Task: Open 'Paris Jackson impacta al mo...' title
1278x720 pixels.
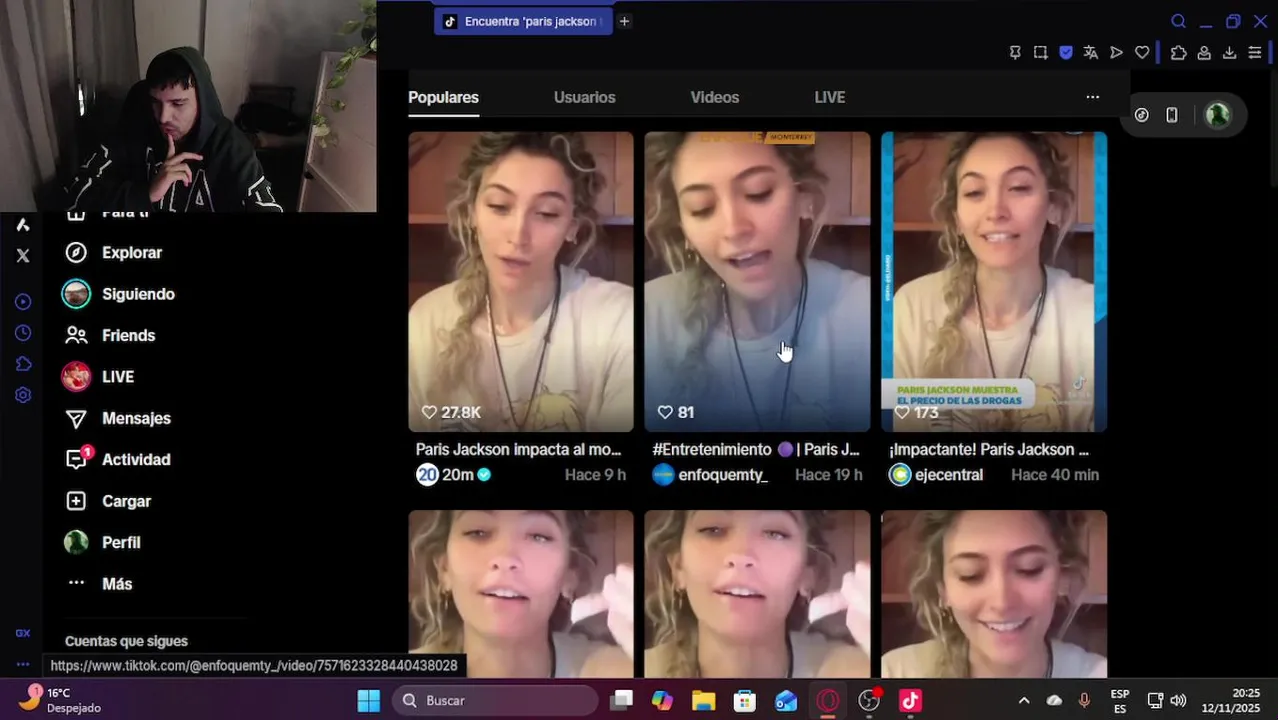Action: [518, 450]
